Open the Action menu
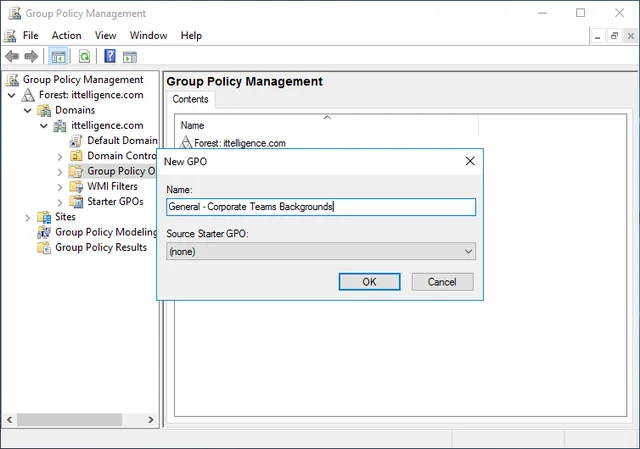 [67, 36]
